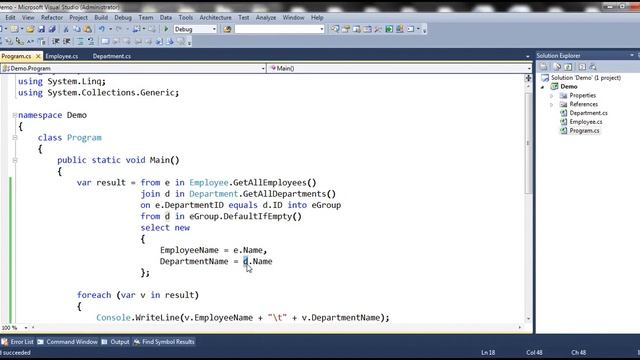Click 'GetAllEmployees' in the code
The width and height of the screenshot is (640, 360).
click(x=270, y=182)
